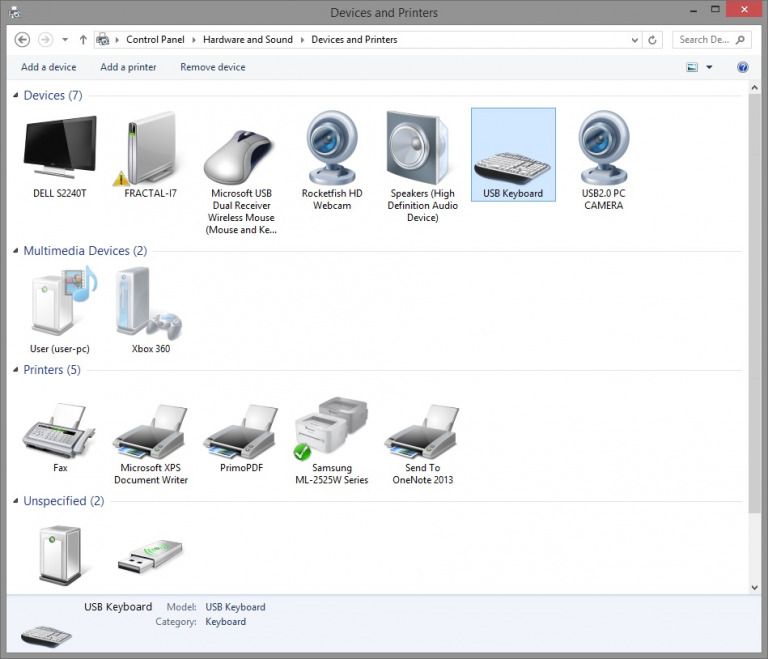Collapse the Devices (7) group

click(x=16, y=96)
